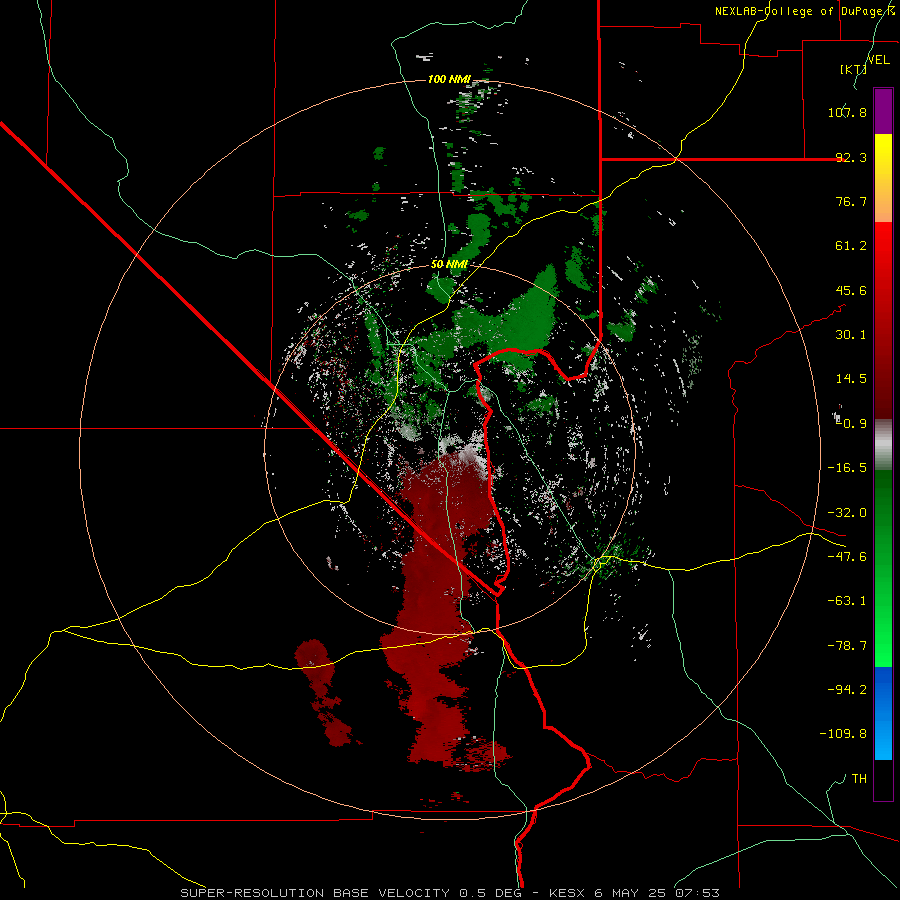Select the -47.6 scale label
This screenshot has height=900, width=900.
click(847, 557)
